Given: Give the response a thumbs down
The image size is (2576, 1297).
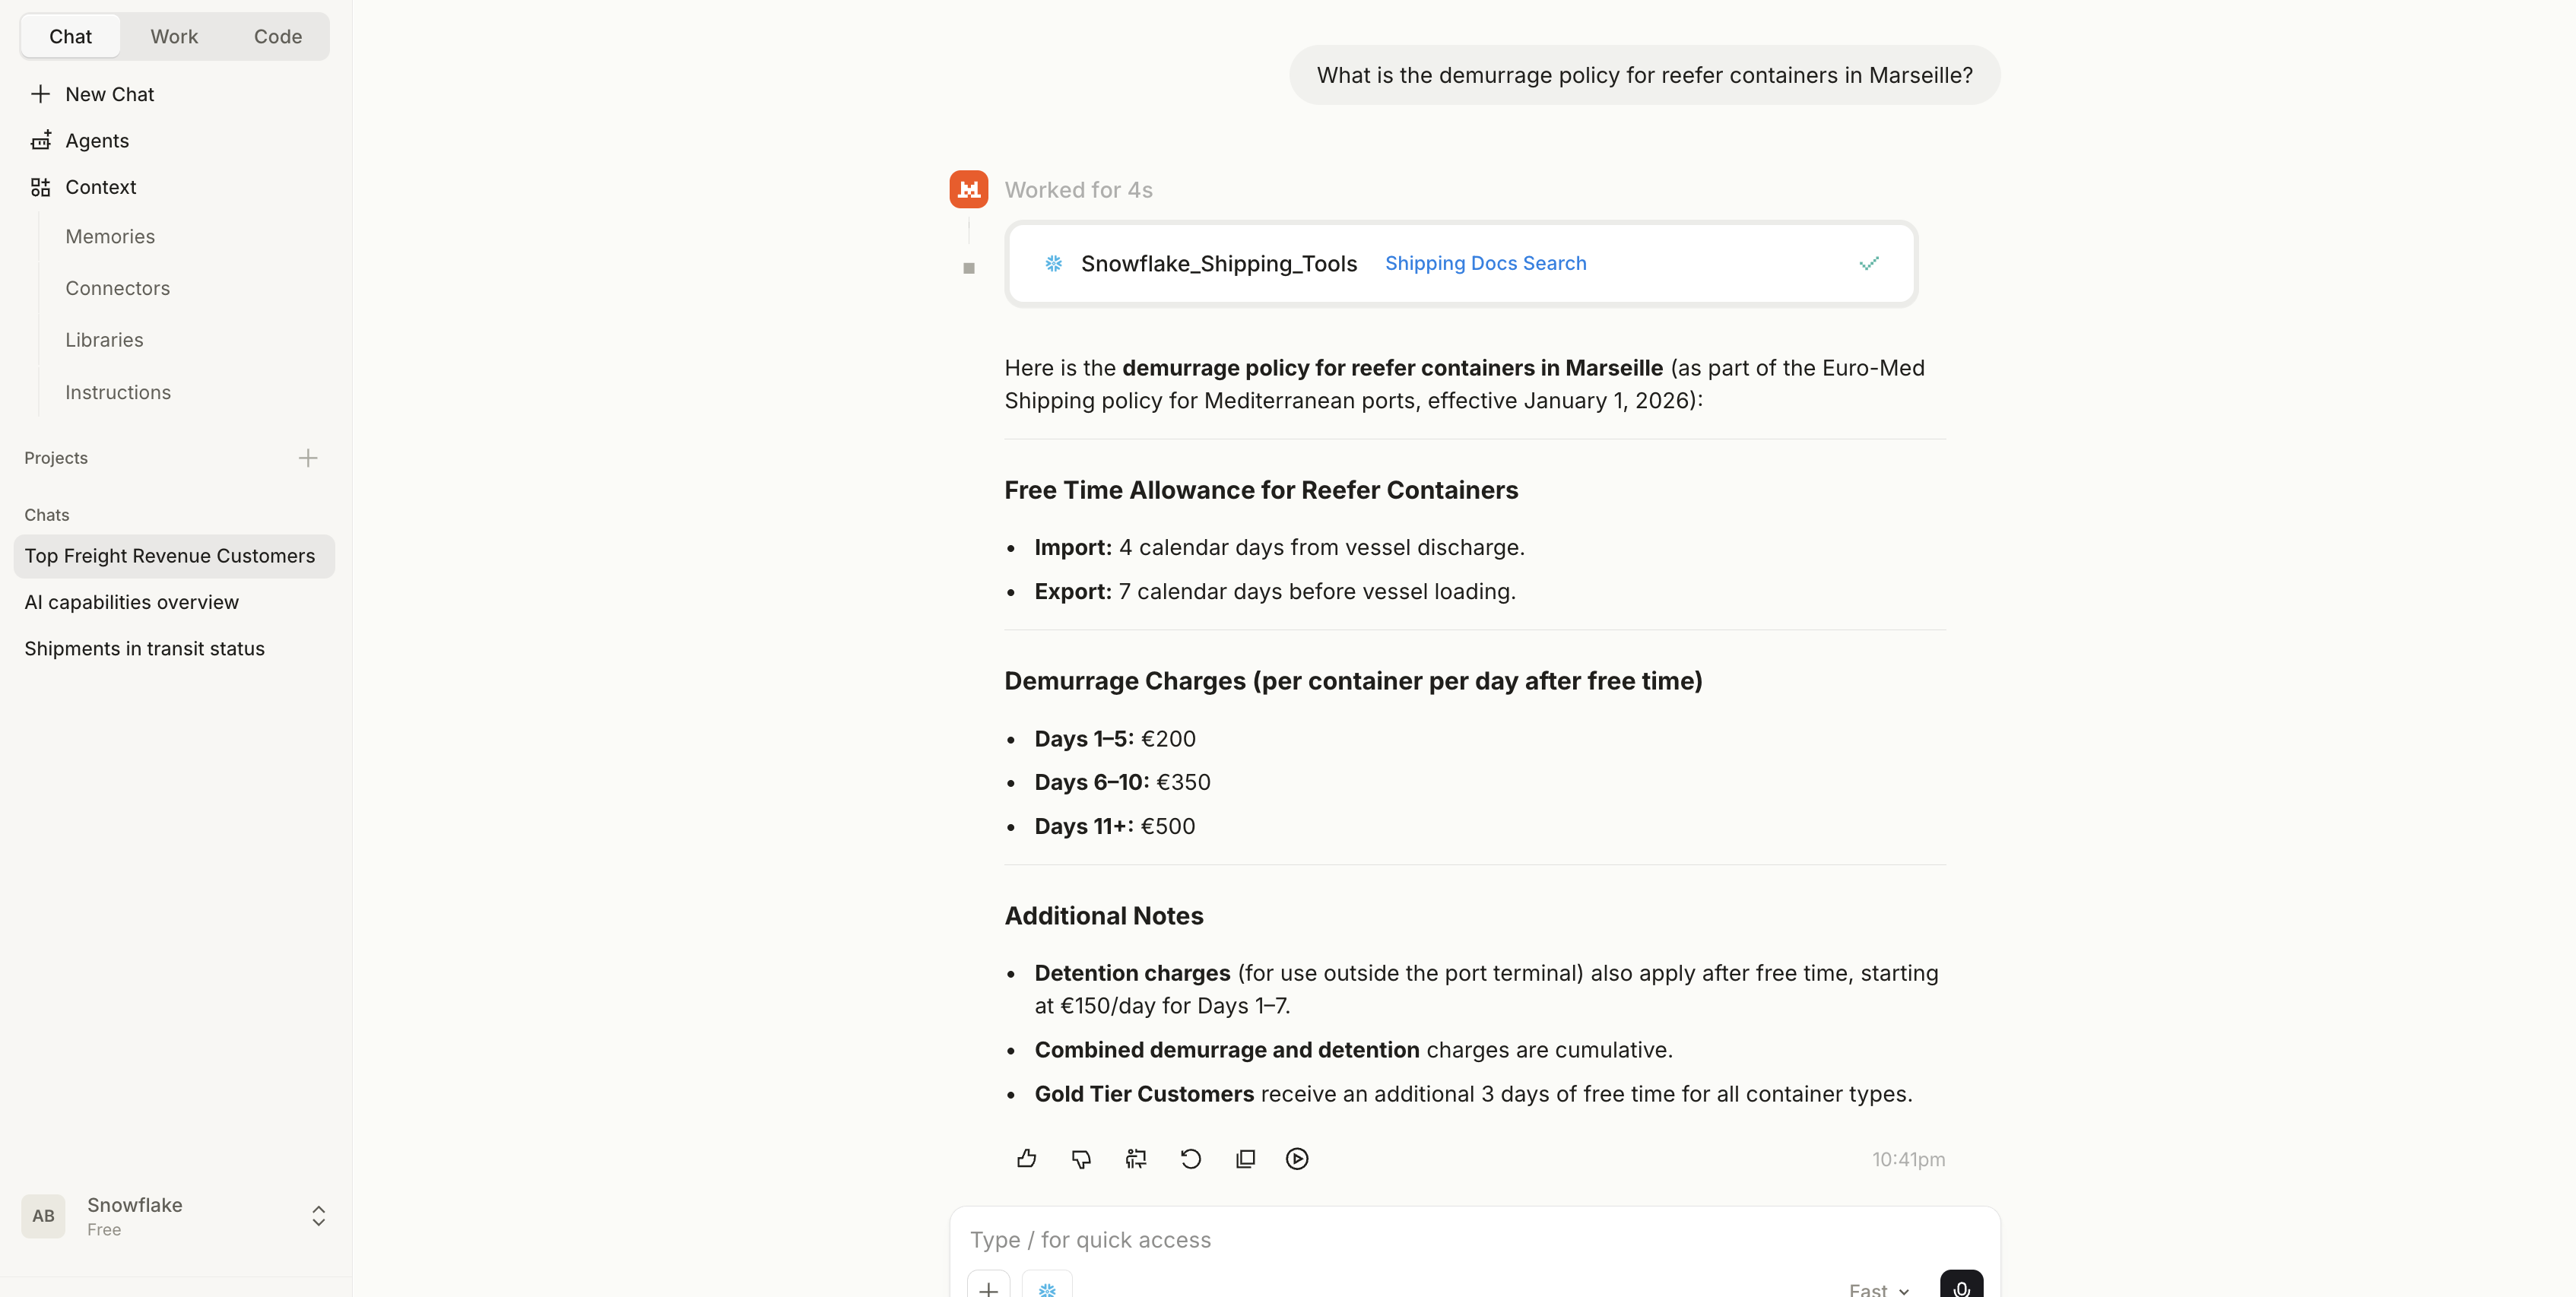Looking at the screenshot, I should coord(1081,1159).
